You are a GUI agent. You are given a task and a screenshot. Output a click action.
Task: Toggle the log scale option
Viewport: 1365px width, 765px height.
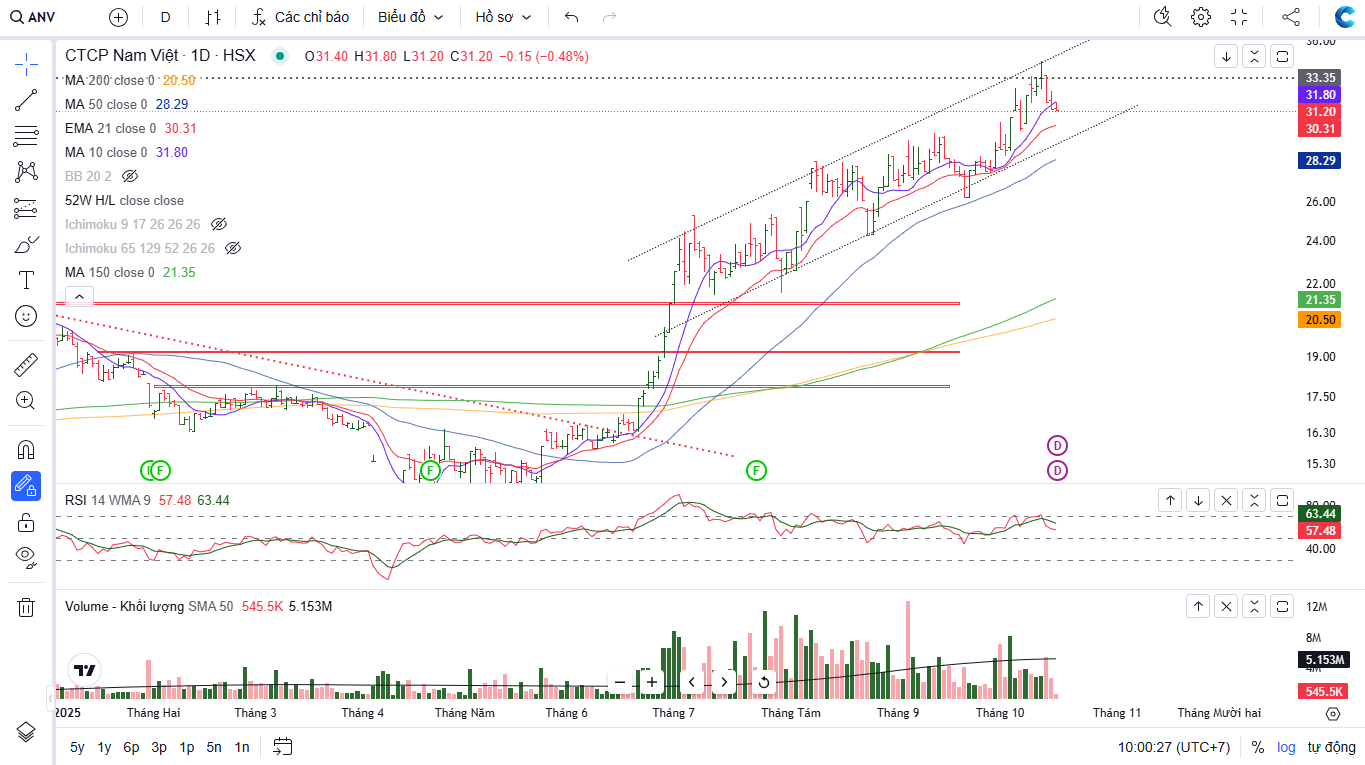coord(1286,747)
